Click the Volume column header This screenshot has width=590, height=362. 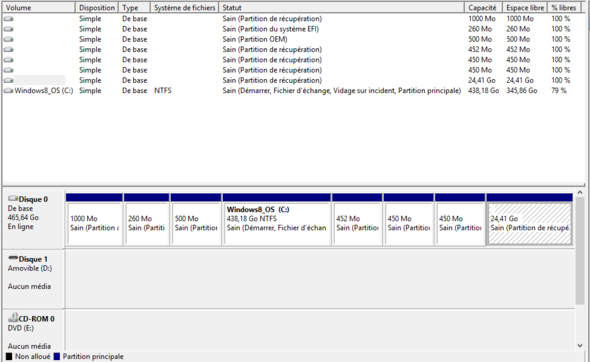(39, 8)
